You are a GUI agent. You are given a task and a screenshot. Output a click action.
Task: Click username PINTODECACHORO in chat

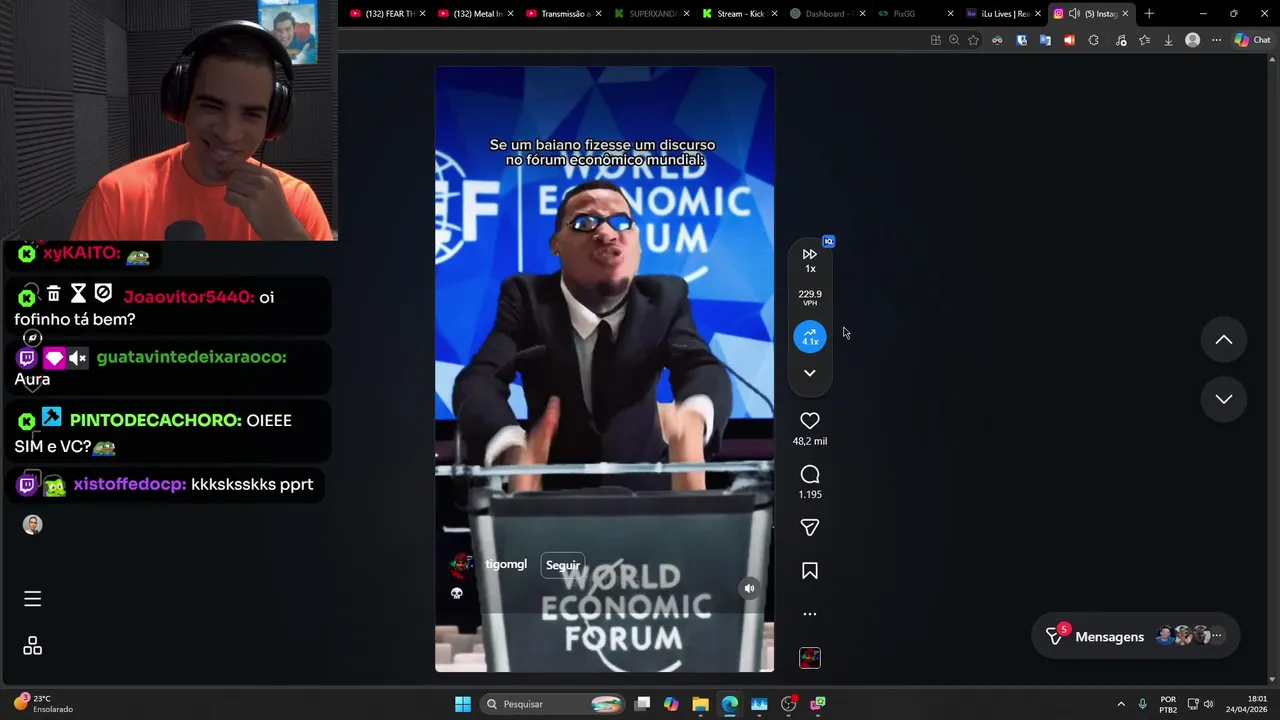pyautogui.click(x=155, y=421)
